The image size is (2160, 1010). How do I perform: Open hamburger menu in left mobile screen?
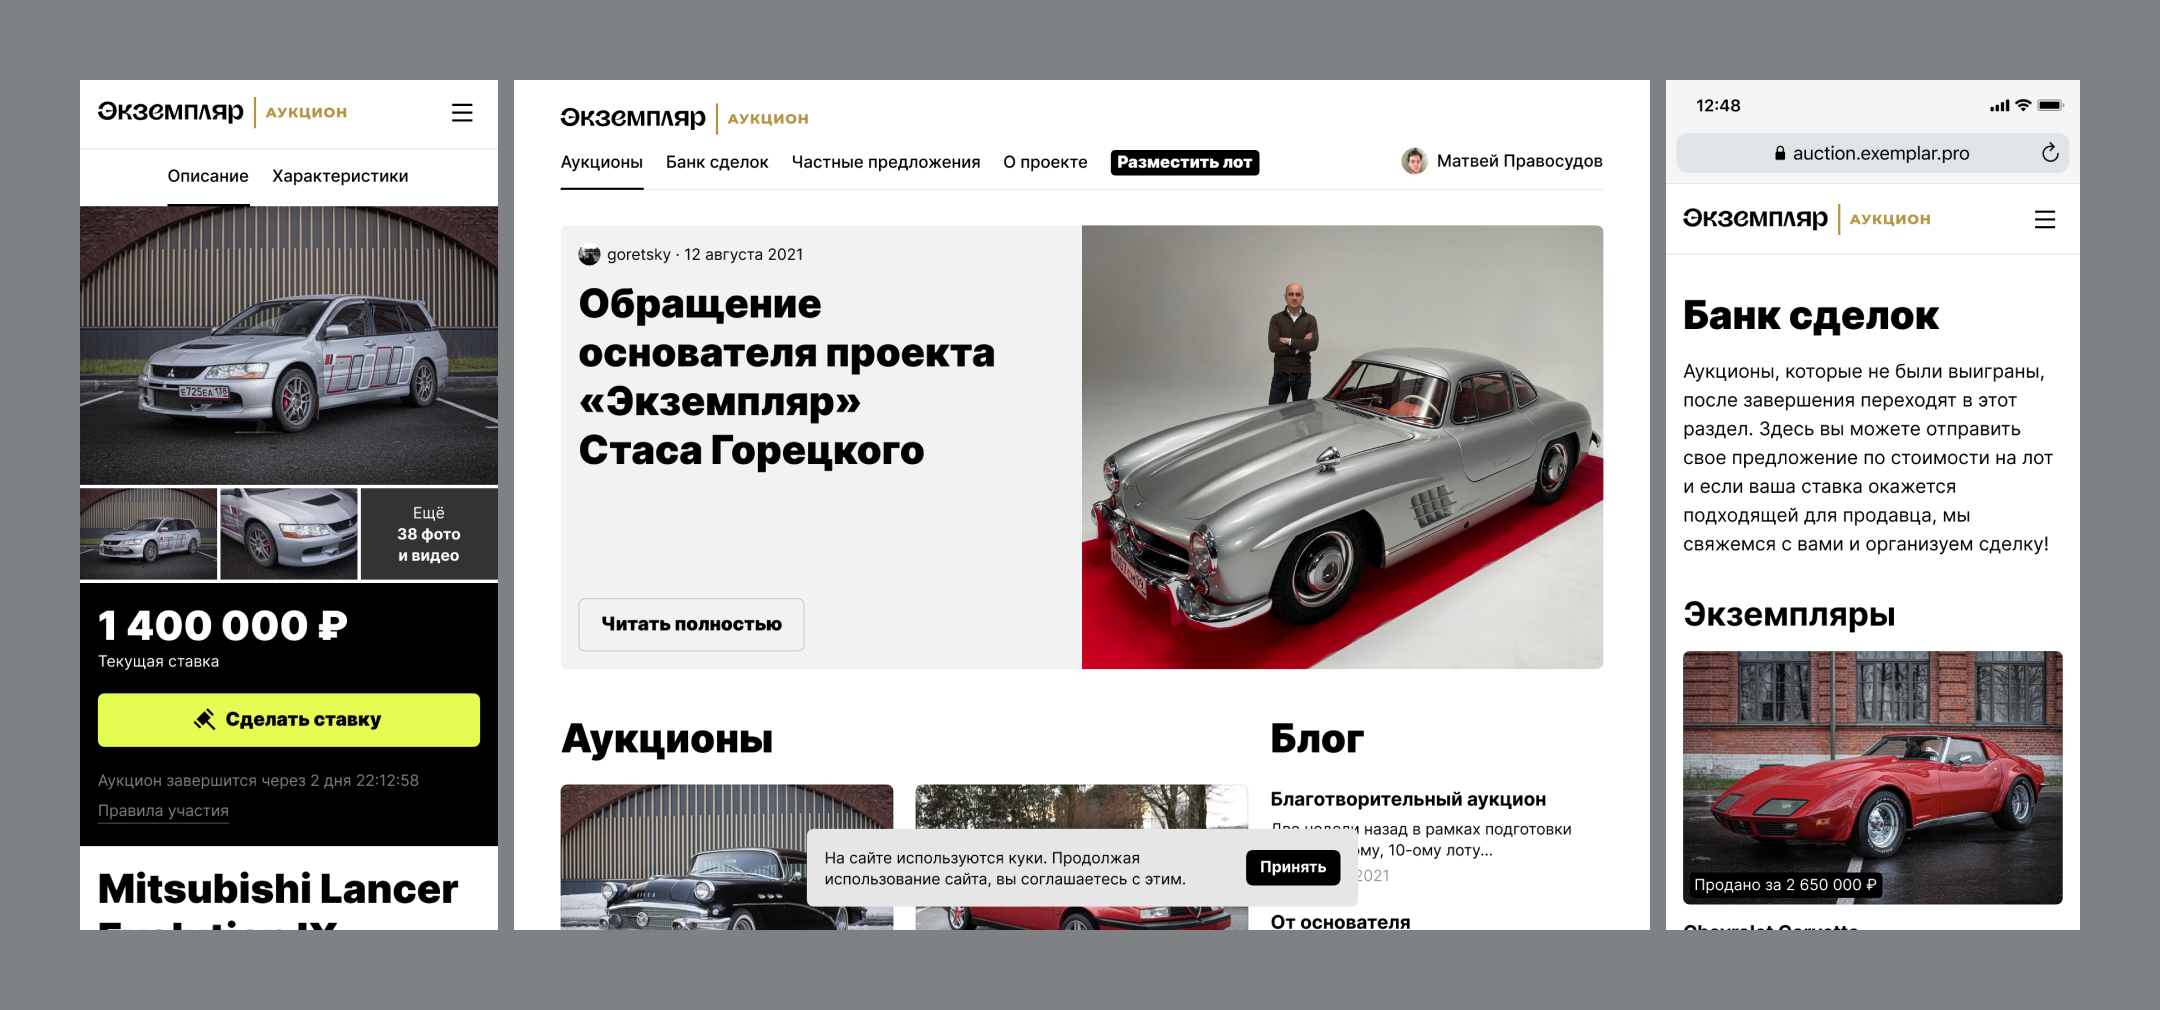(x=462, y=113)
